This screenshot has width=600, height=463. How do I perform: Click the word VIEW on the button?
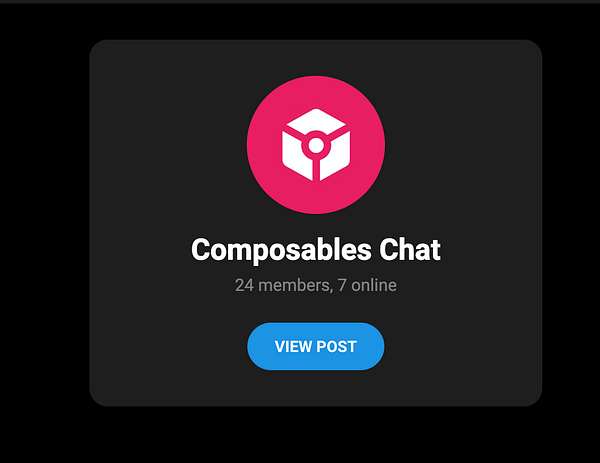tap(293, 347)
